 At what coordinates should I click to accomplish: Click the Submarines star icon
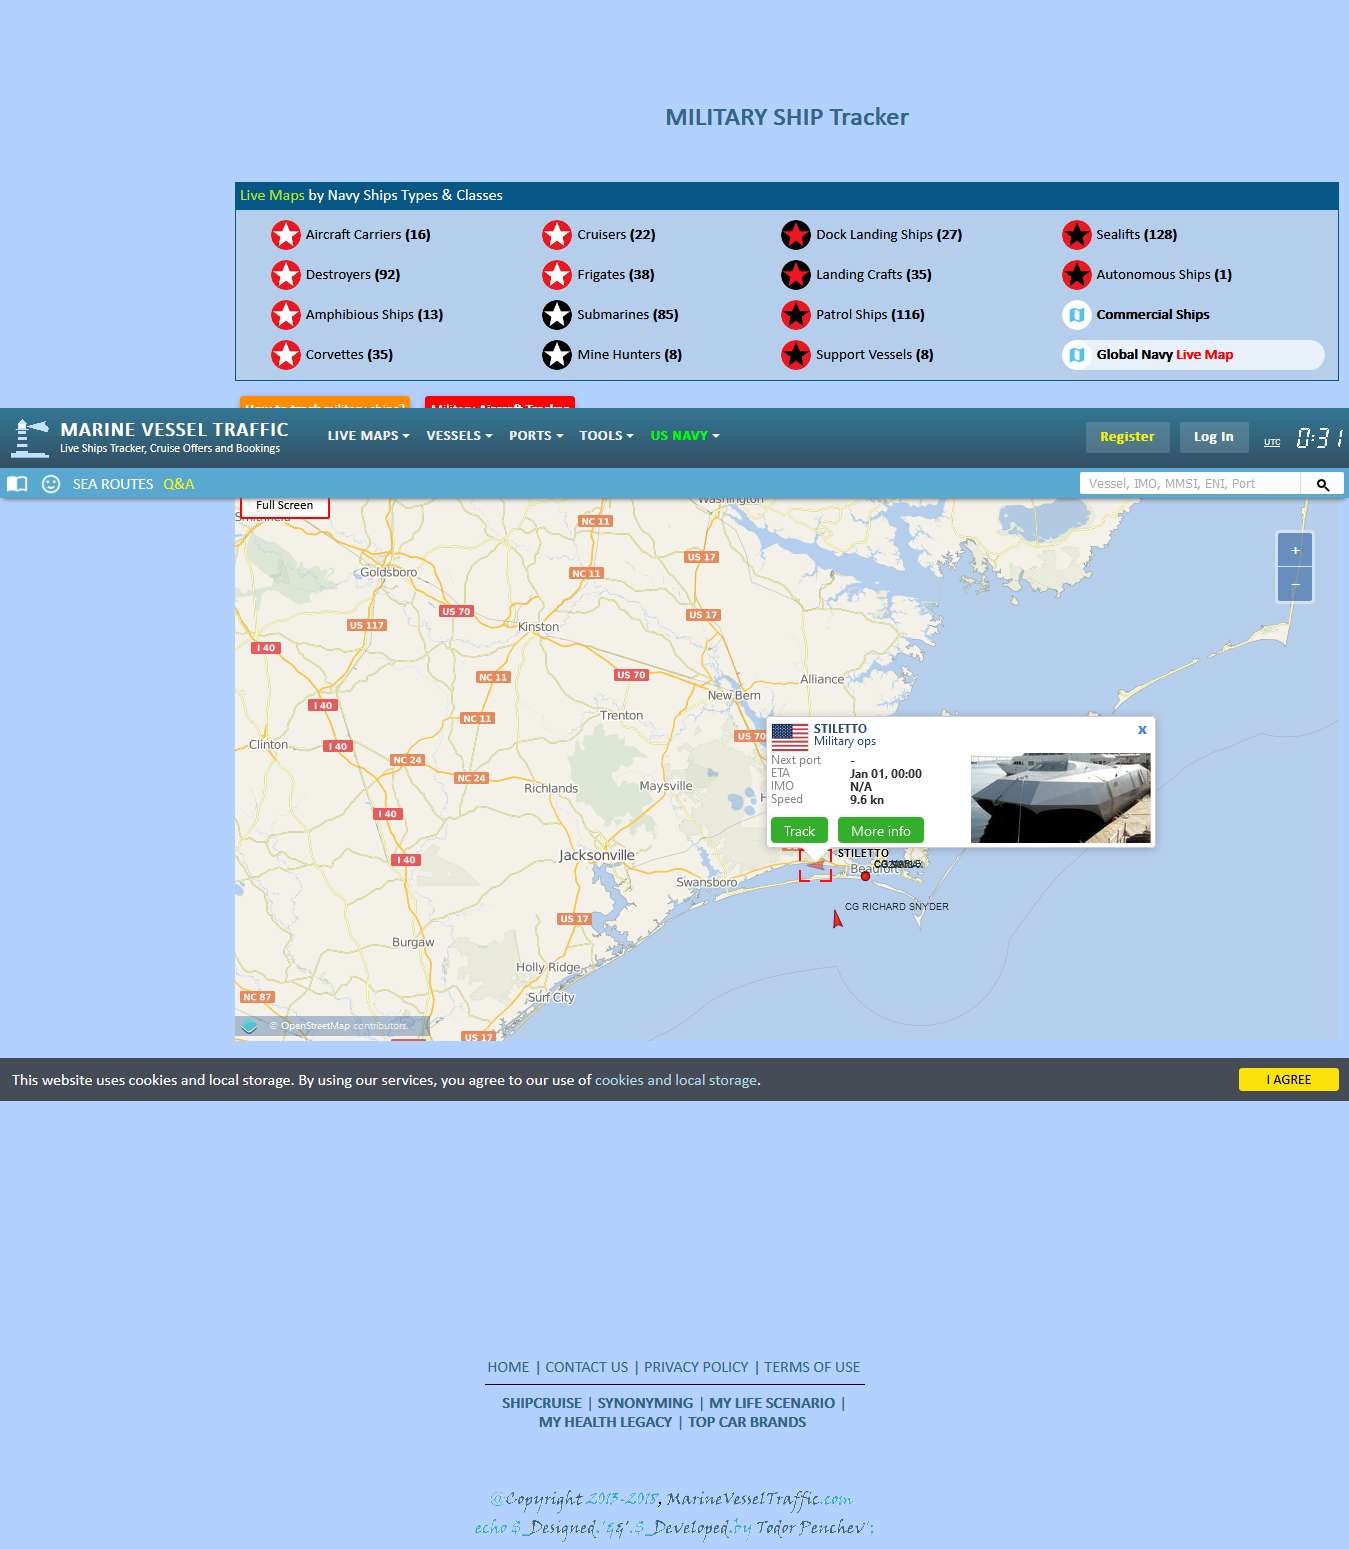pyautogui.click(x=557, y=315)
